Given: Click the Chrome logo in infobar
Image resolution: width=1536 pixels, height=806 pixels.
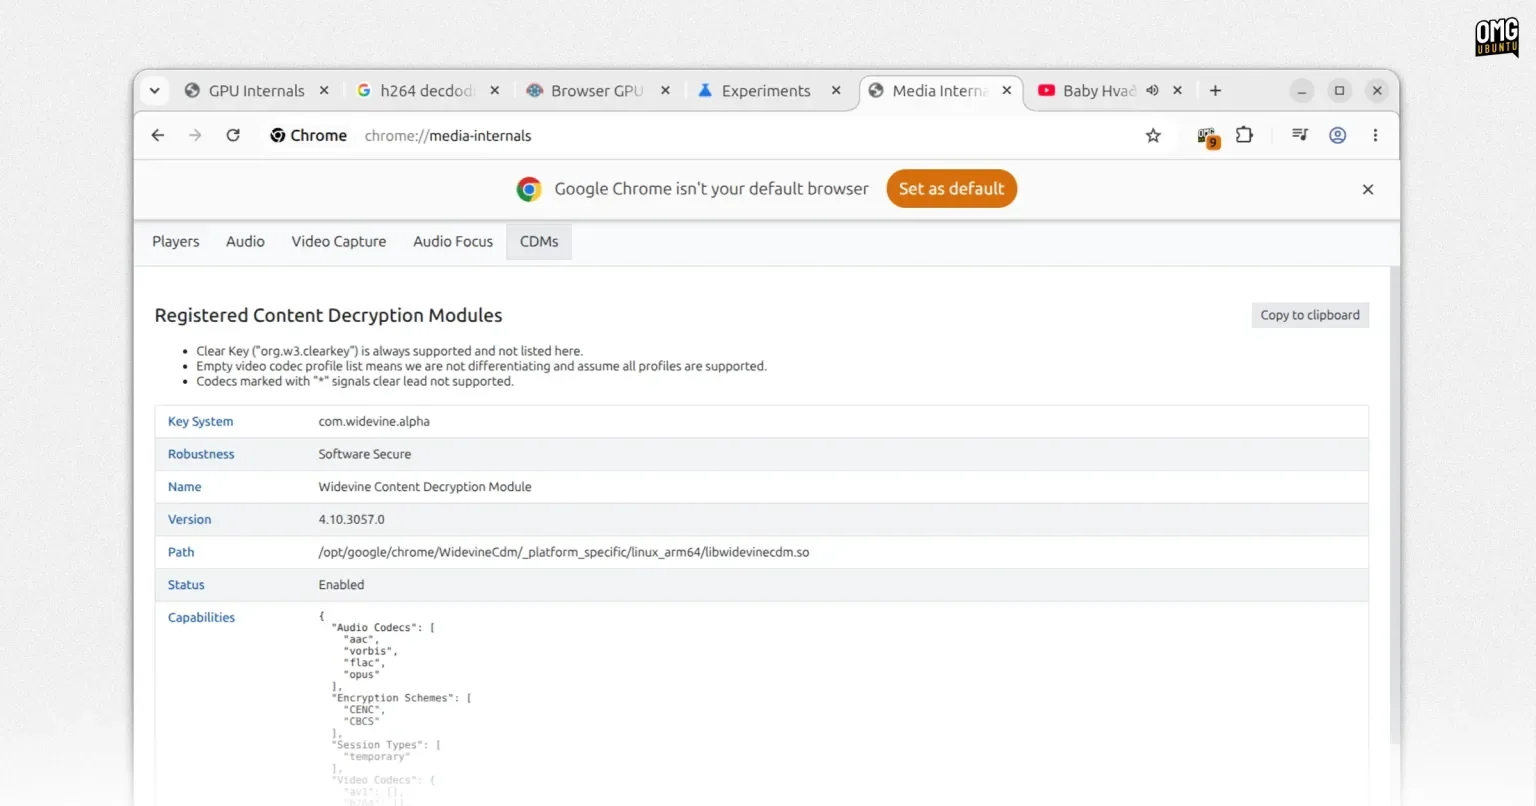Looking at the screenshot, I should [529, 189].
